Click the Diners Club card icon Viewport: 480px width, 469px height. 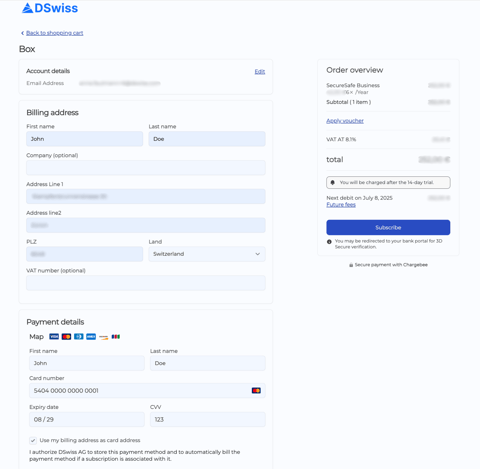pos(79,337)
